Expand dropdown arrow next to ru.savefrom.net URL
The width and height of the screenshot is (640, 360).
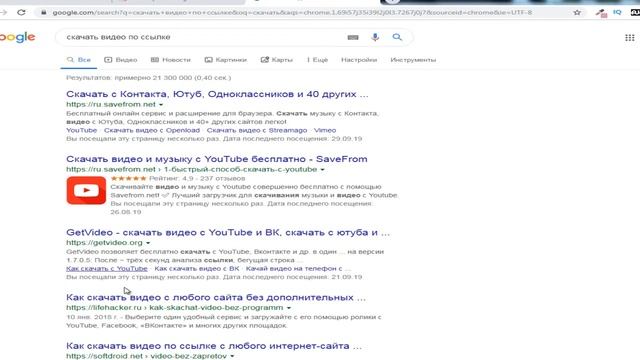point(161,105)
